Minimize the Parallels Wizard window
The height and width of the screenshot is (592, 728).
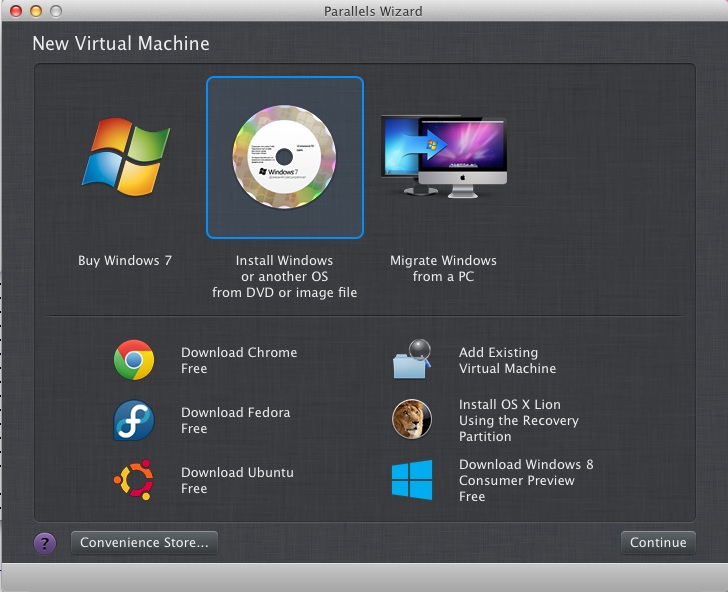[36, 11]
